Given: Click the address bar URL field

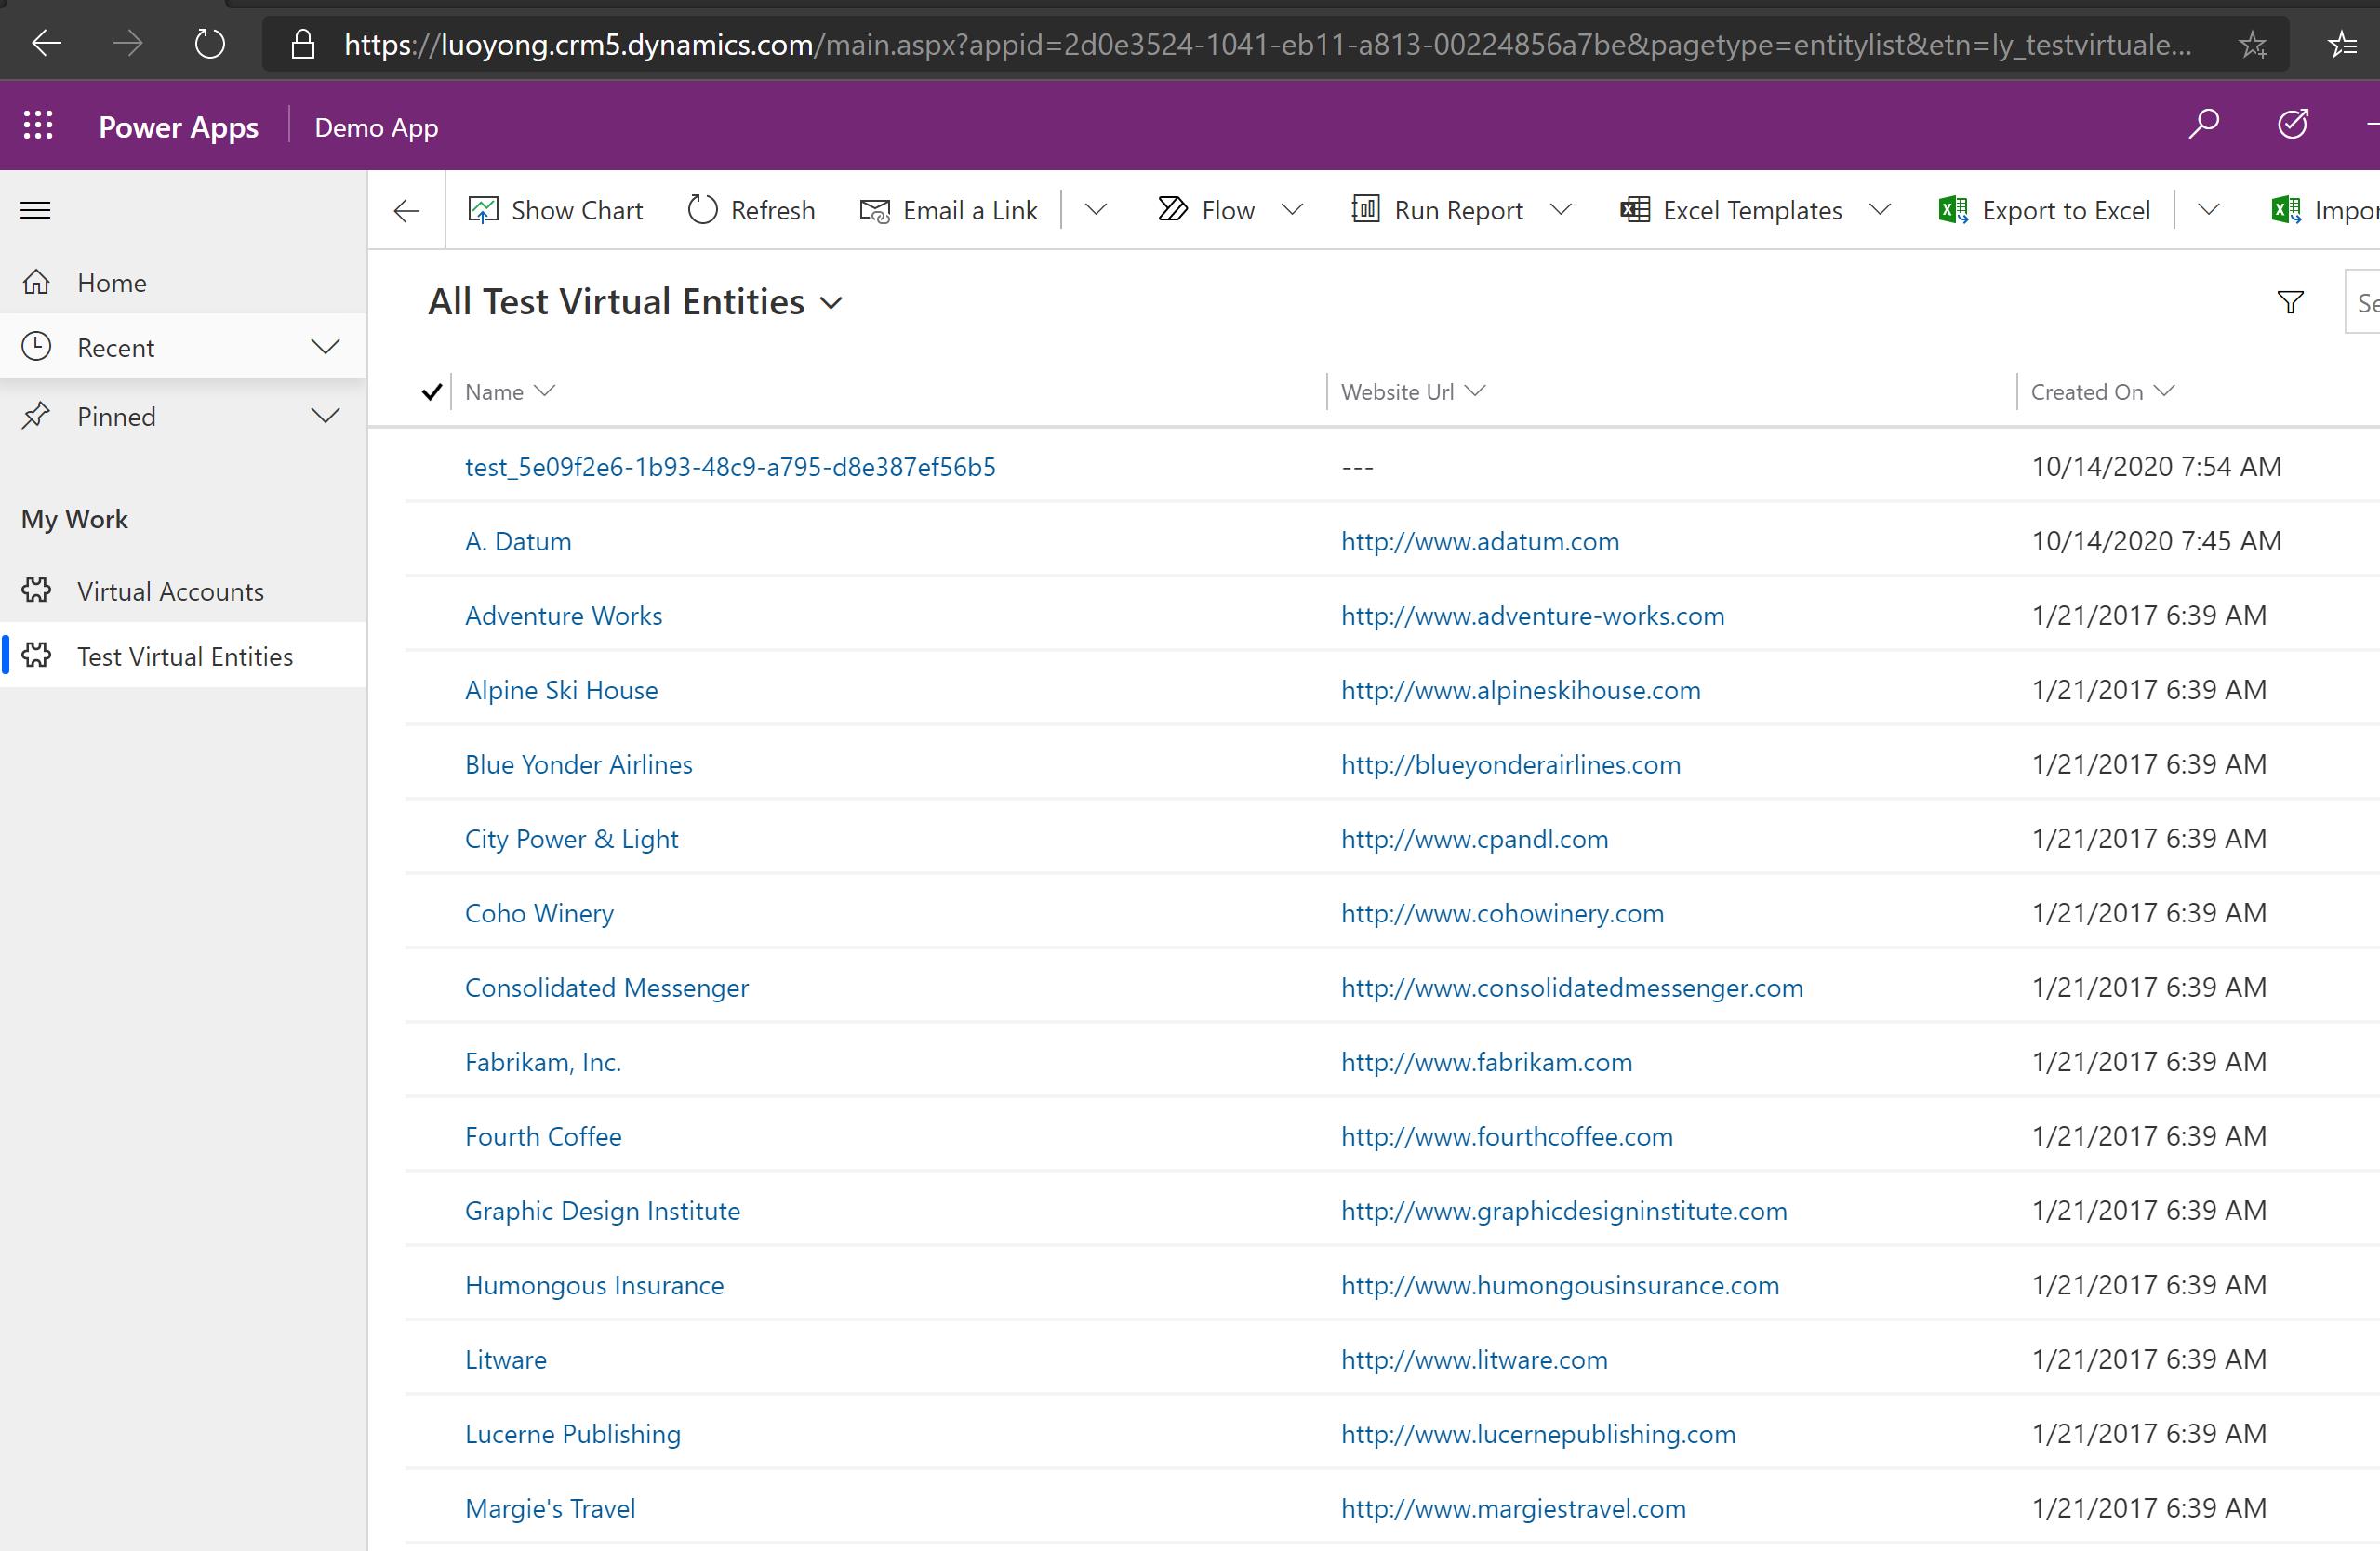Looking at the screenshot, I should pyautogui.click(x=1268, y=44).
